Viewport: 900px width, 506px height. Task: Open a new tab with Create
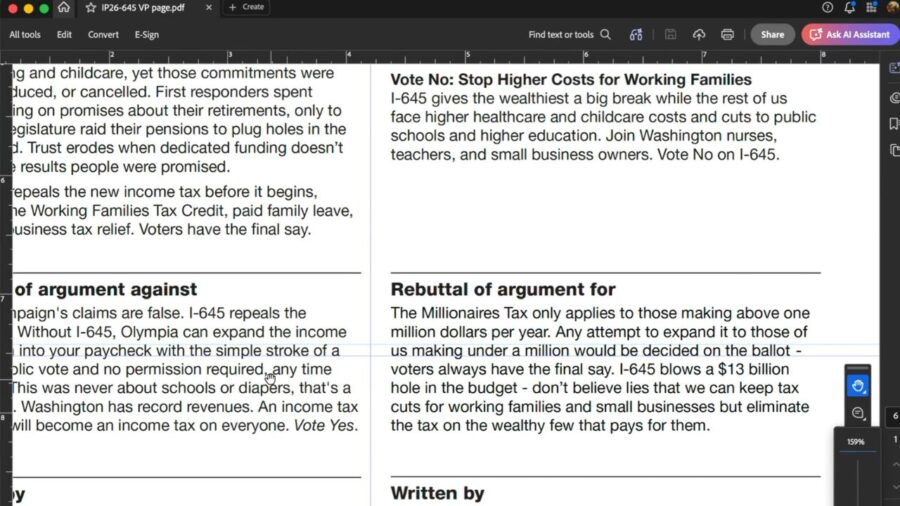[247, 7]
